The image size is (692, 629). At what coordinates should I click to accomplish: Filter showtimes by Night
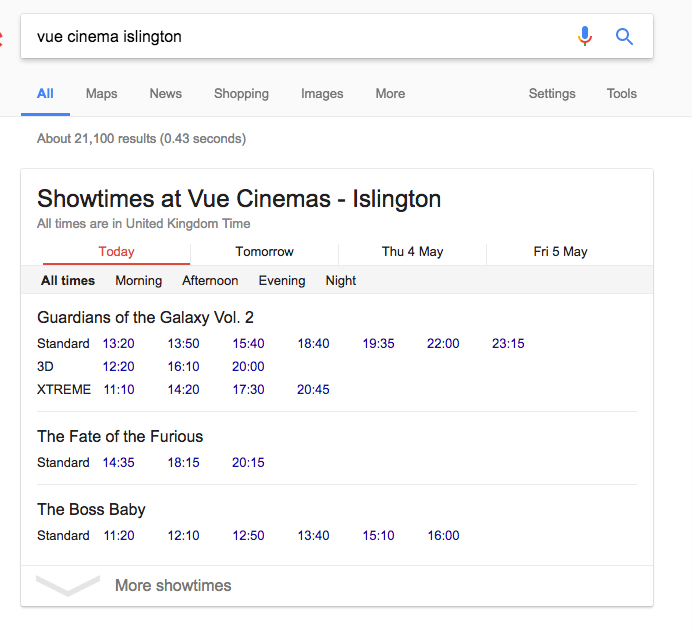click(341, 281)
